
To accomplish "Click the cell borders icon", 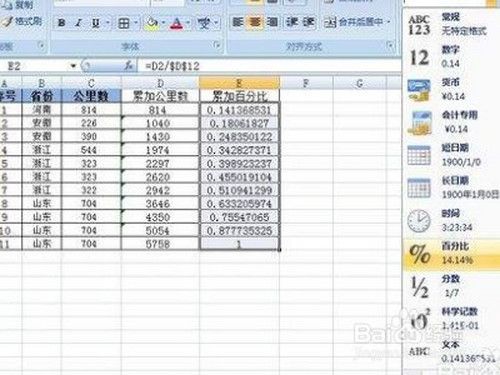I will (124, 23).
